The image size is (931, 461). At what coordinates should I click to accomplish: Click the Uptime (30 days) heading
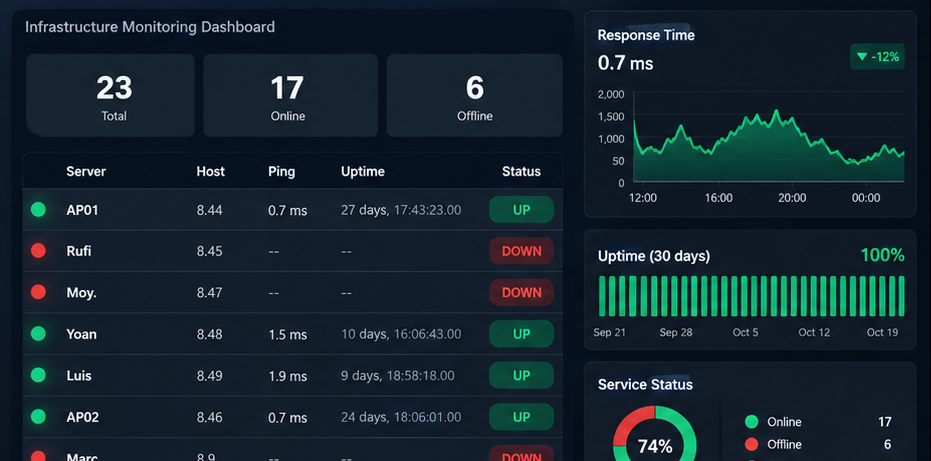click(x=654, y=256)
